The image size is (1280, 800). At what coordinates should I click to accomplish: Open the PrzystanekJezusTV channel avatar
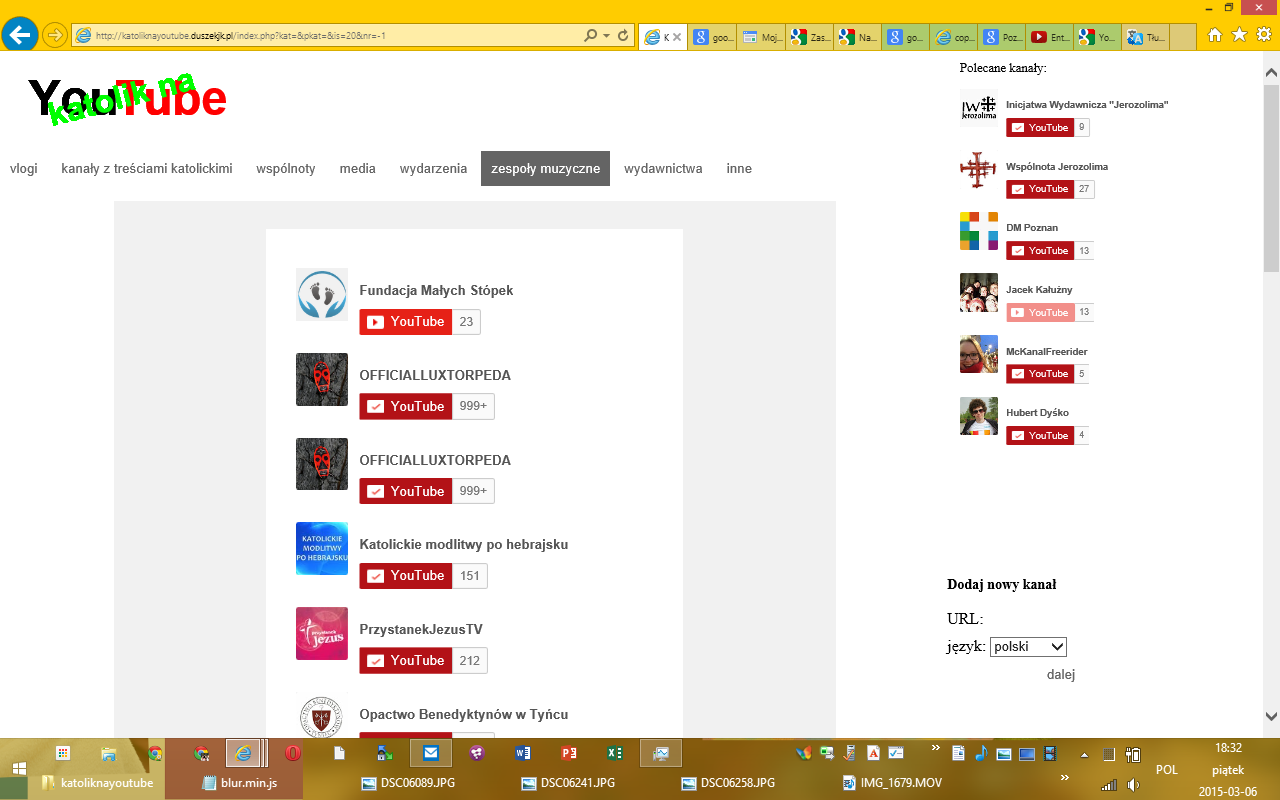tap(322, 633)
